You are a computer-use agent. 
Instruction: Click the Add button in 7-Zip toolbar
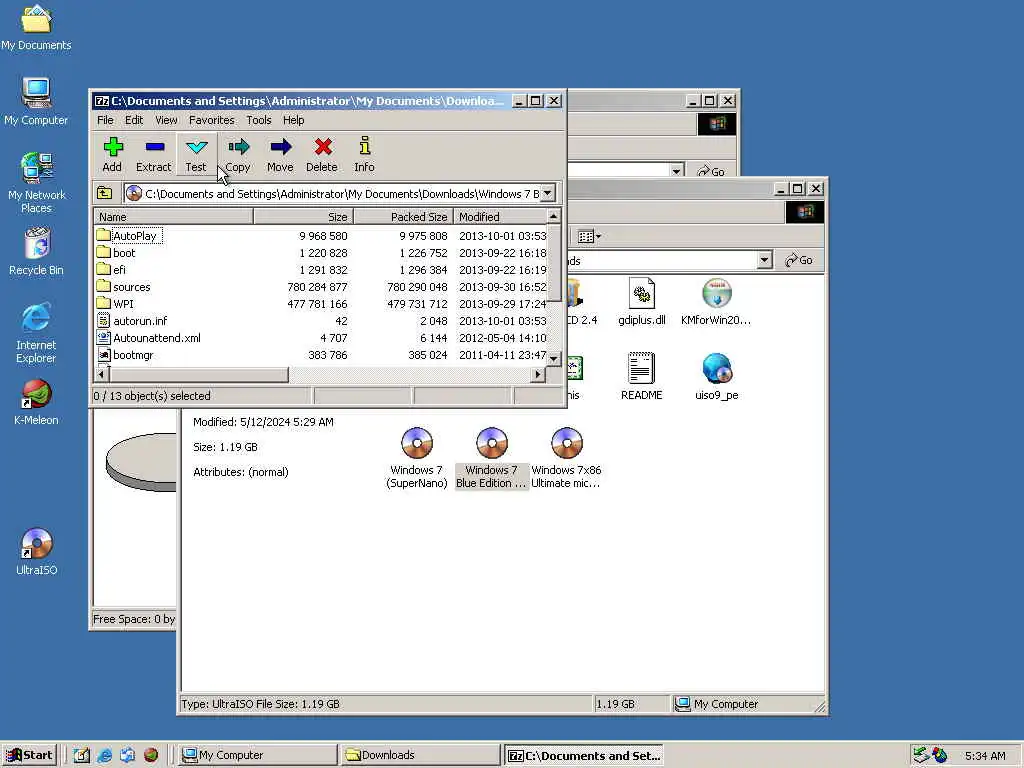[112, 155]
